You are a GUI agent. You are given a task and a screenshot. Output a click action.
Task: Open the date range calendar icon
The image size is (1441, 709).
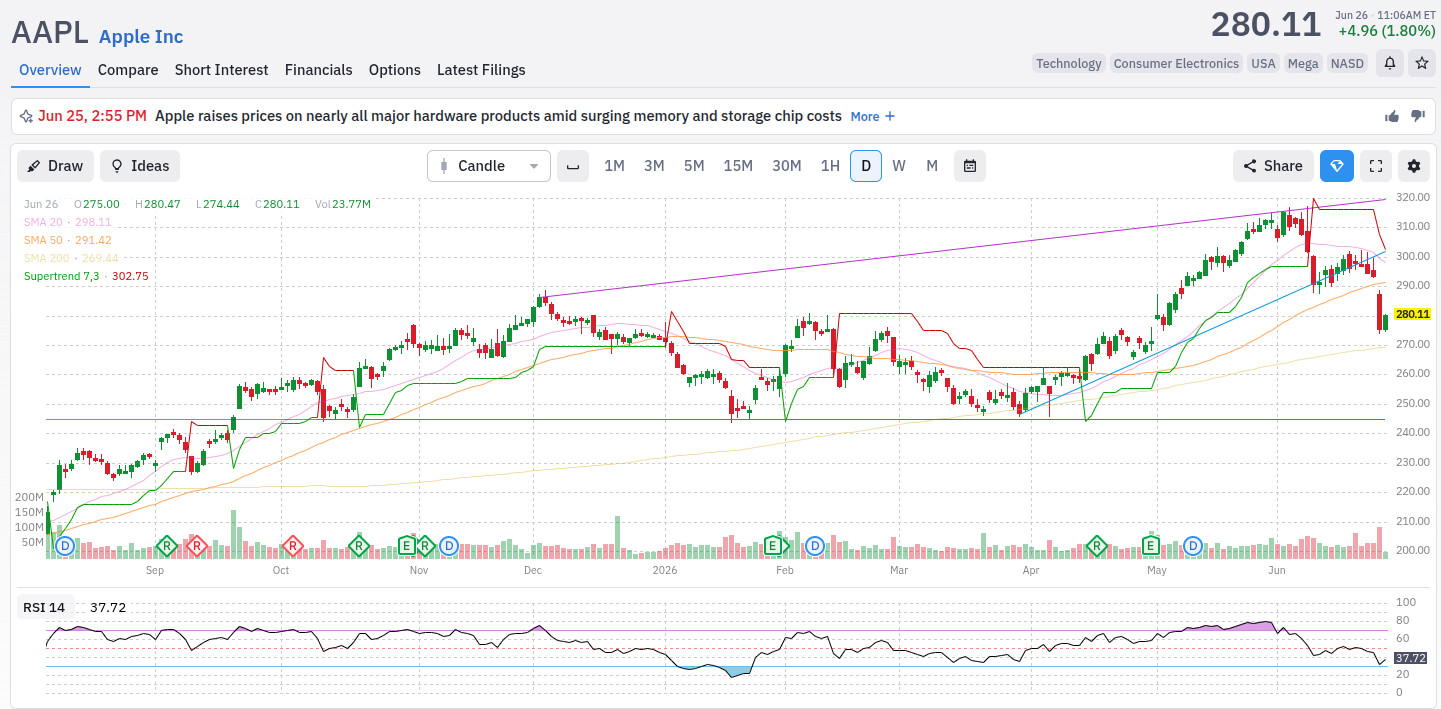pos(970,166)
